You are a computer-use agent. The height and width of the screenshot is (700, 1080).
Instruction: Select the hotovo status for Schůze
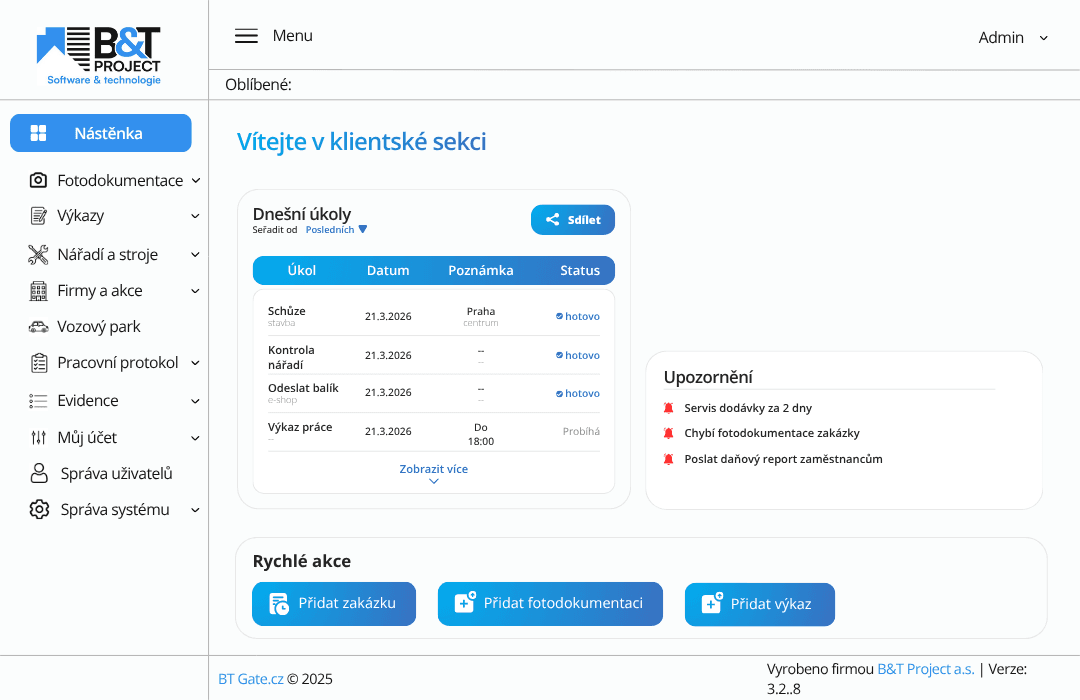(x=577, y=316)
